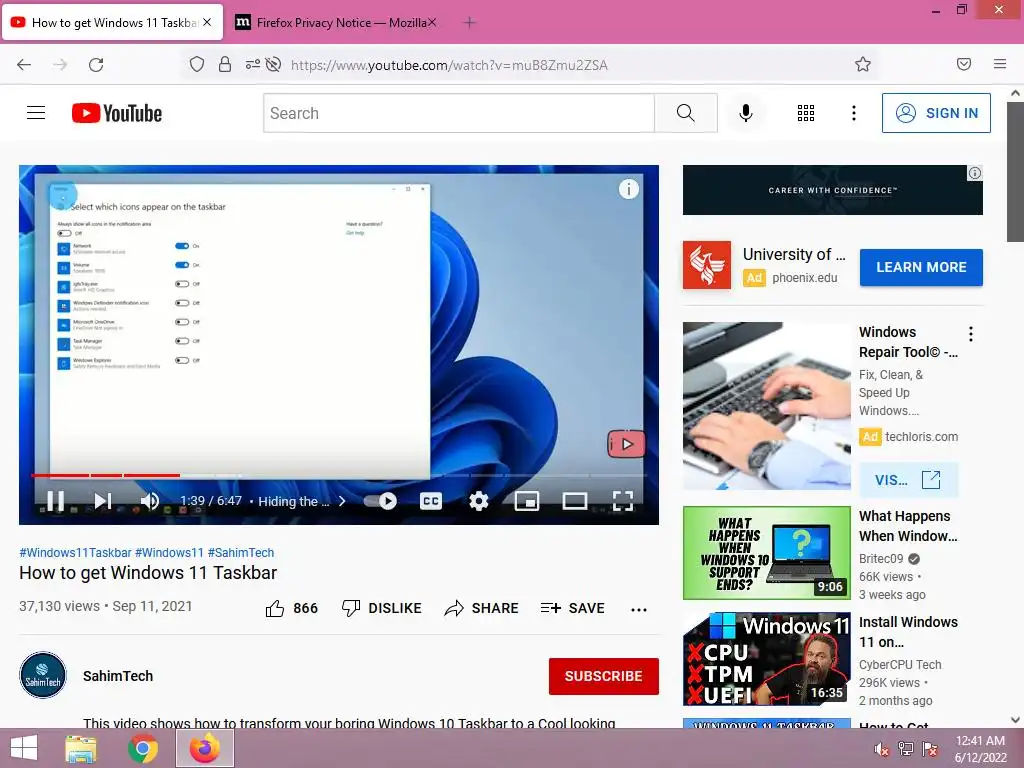
Task: Open more actions ellipsis below video
Action: (639, 609)
